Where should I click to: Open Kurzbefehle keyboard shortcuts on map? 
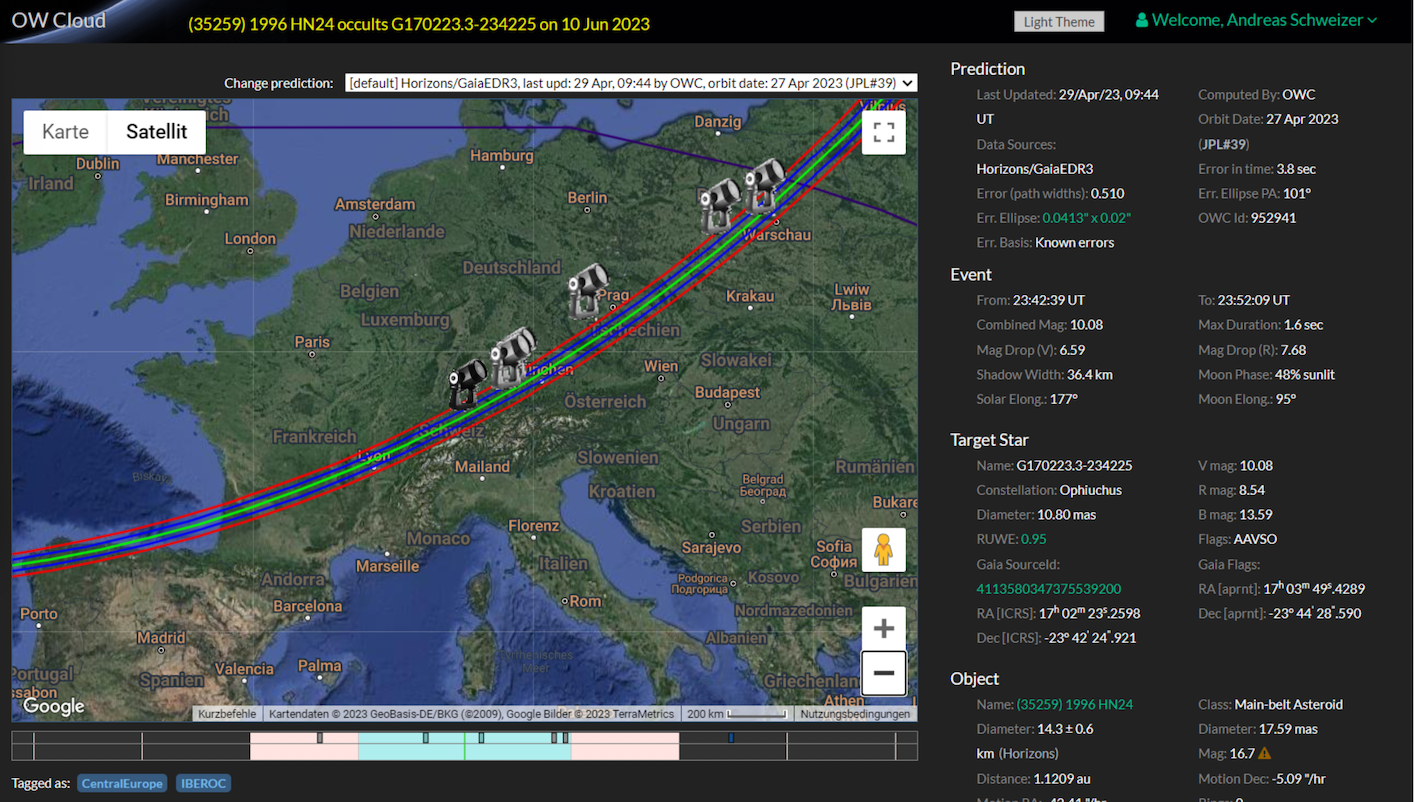pos(227,714)
